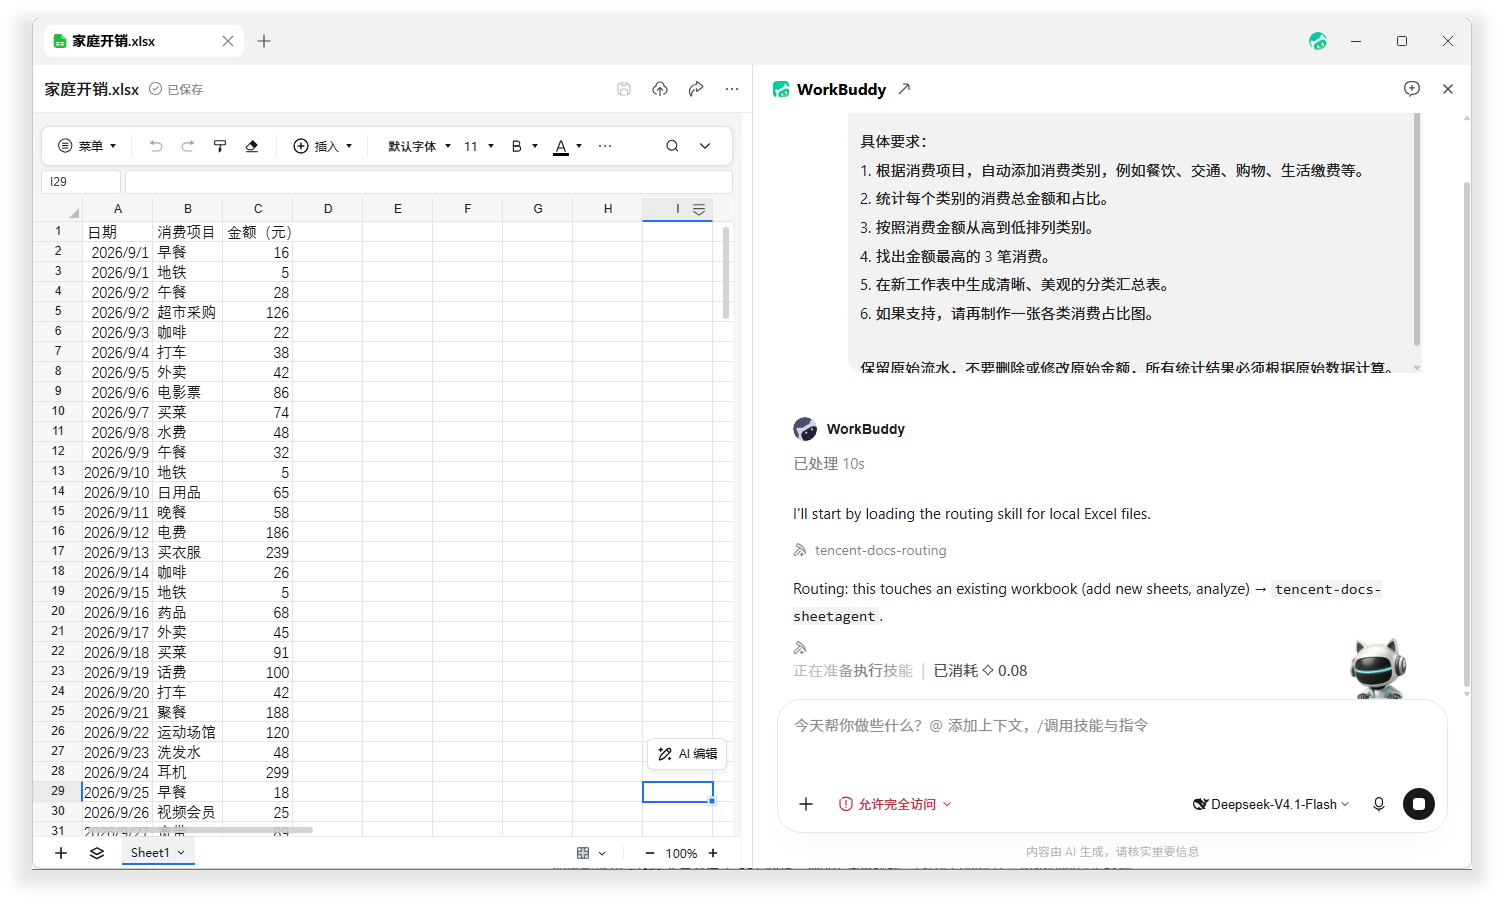Open view mode dropdown arrow

point(602,853)
